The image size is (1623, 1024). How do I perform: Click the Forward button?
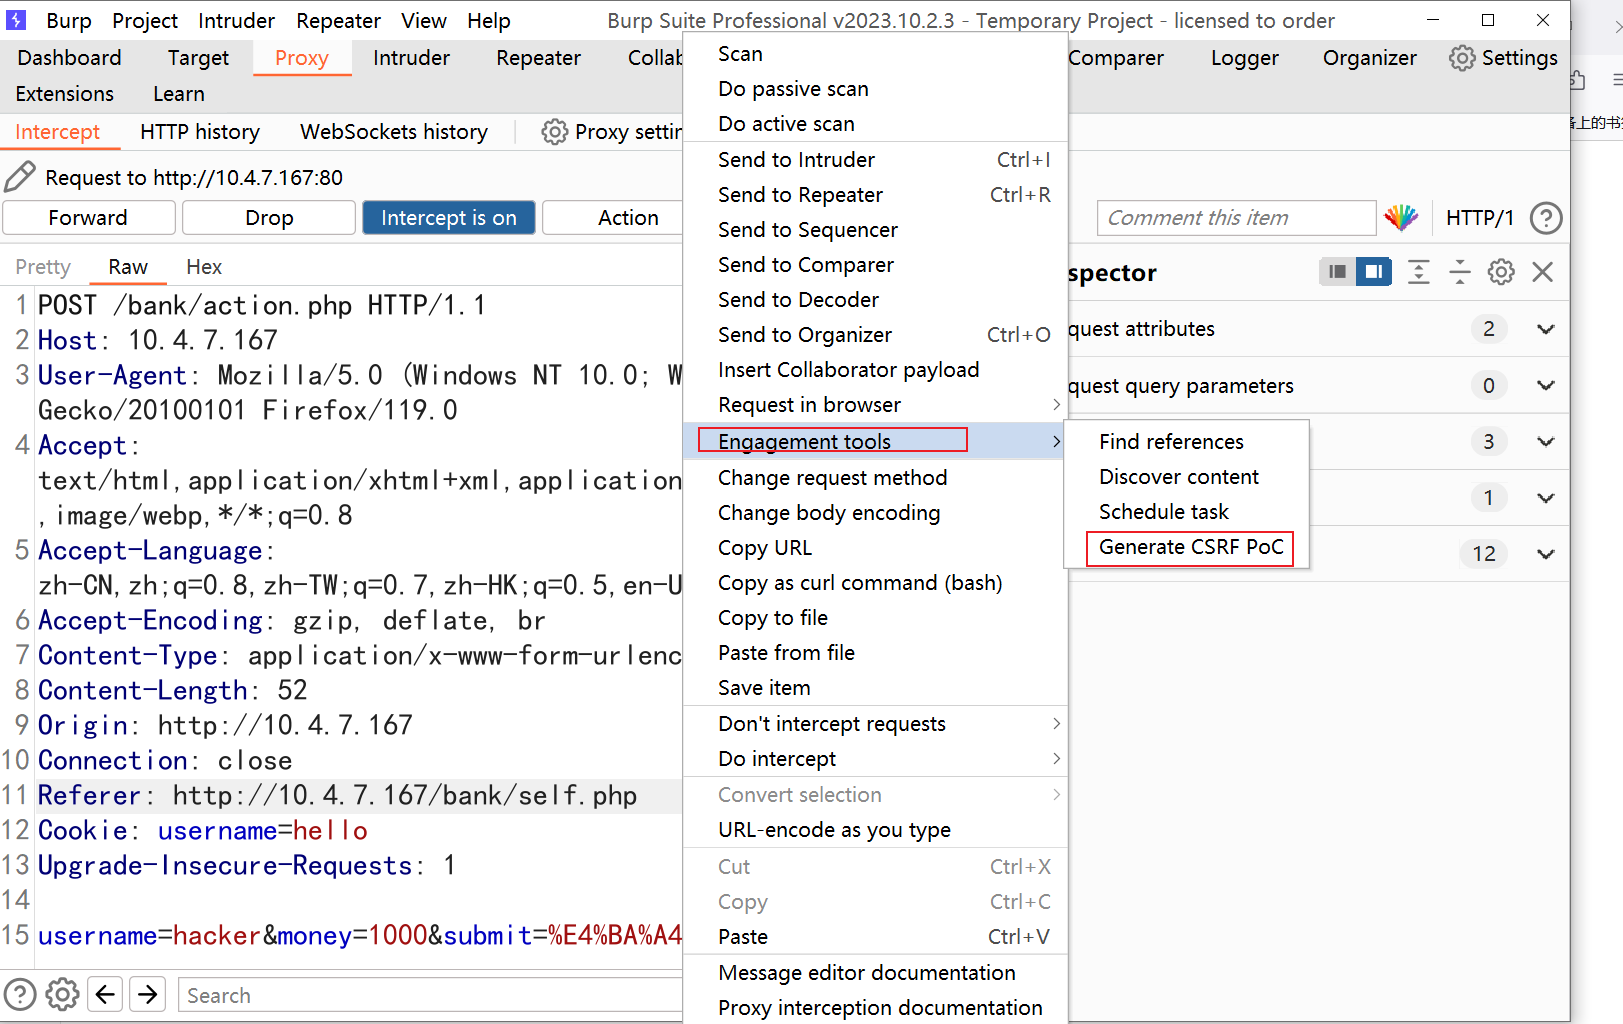tap(89, 218)
